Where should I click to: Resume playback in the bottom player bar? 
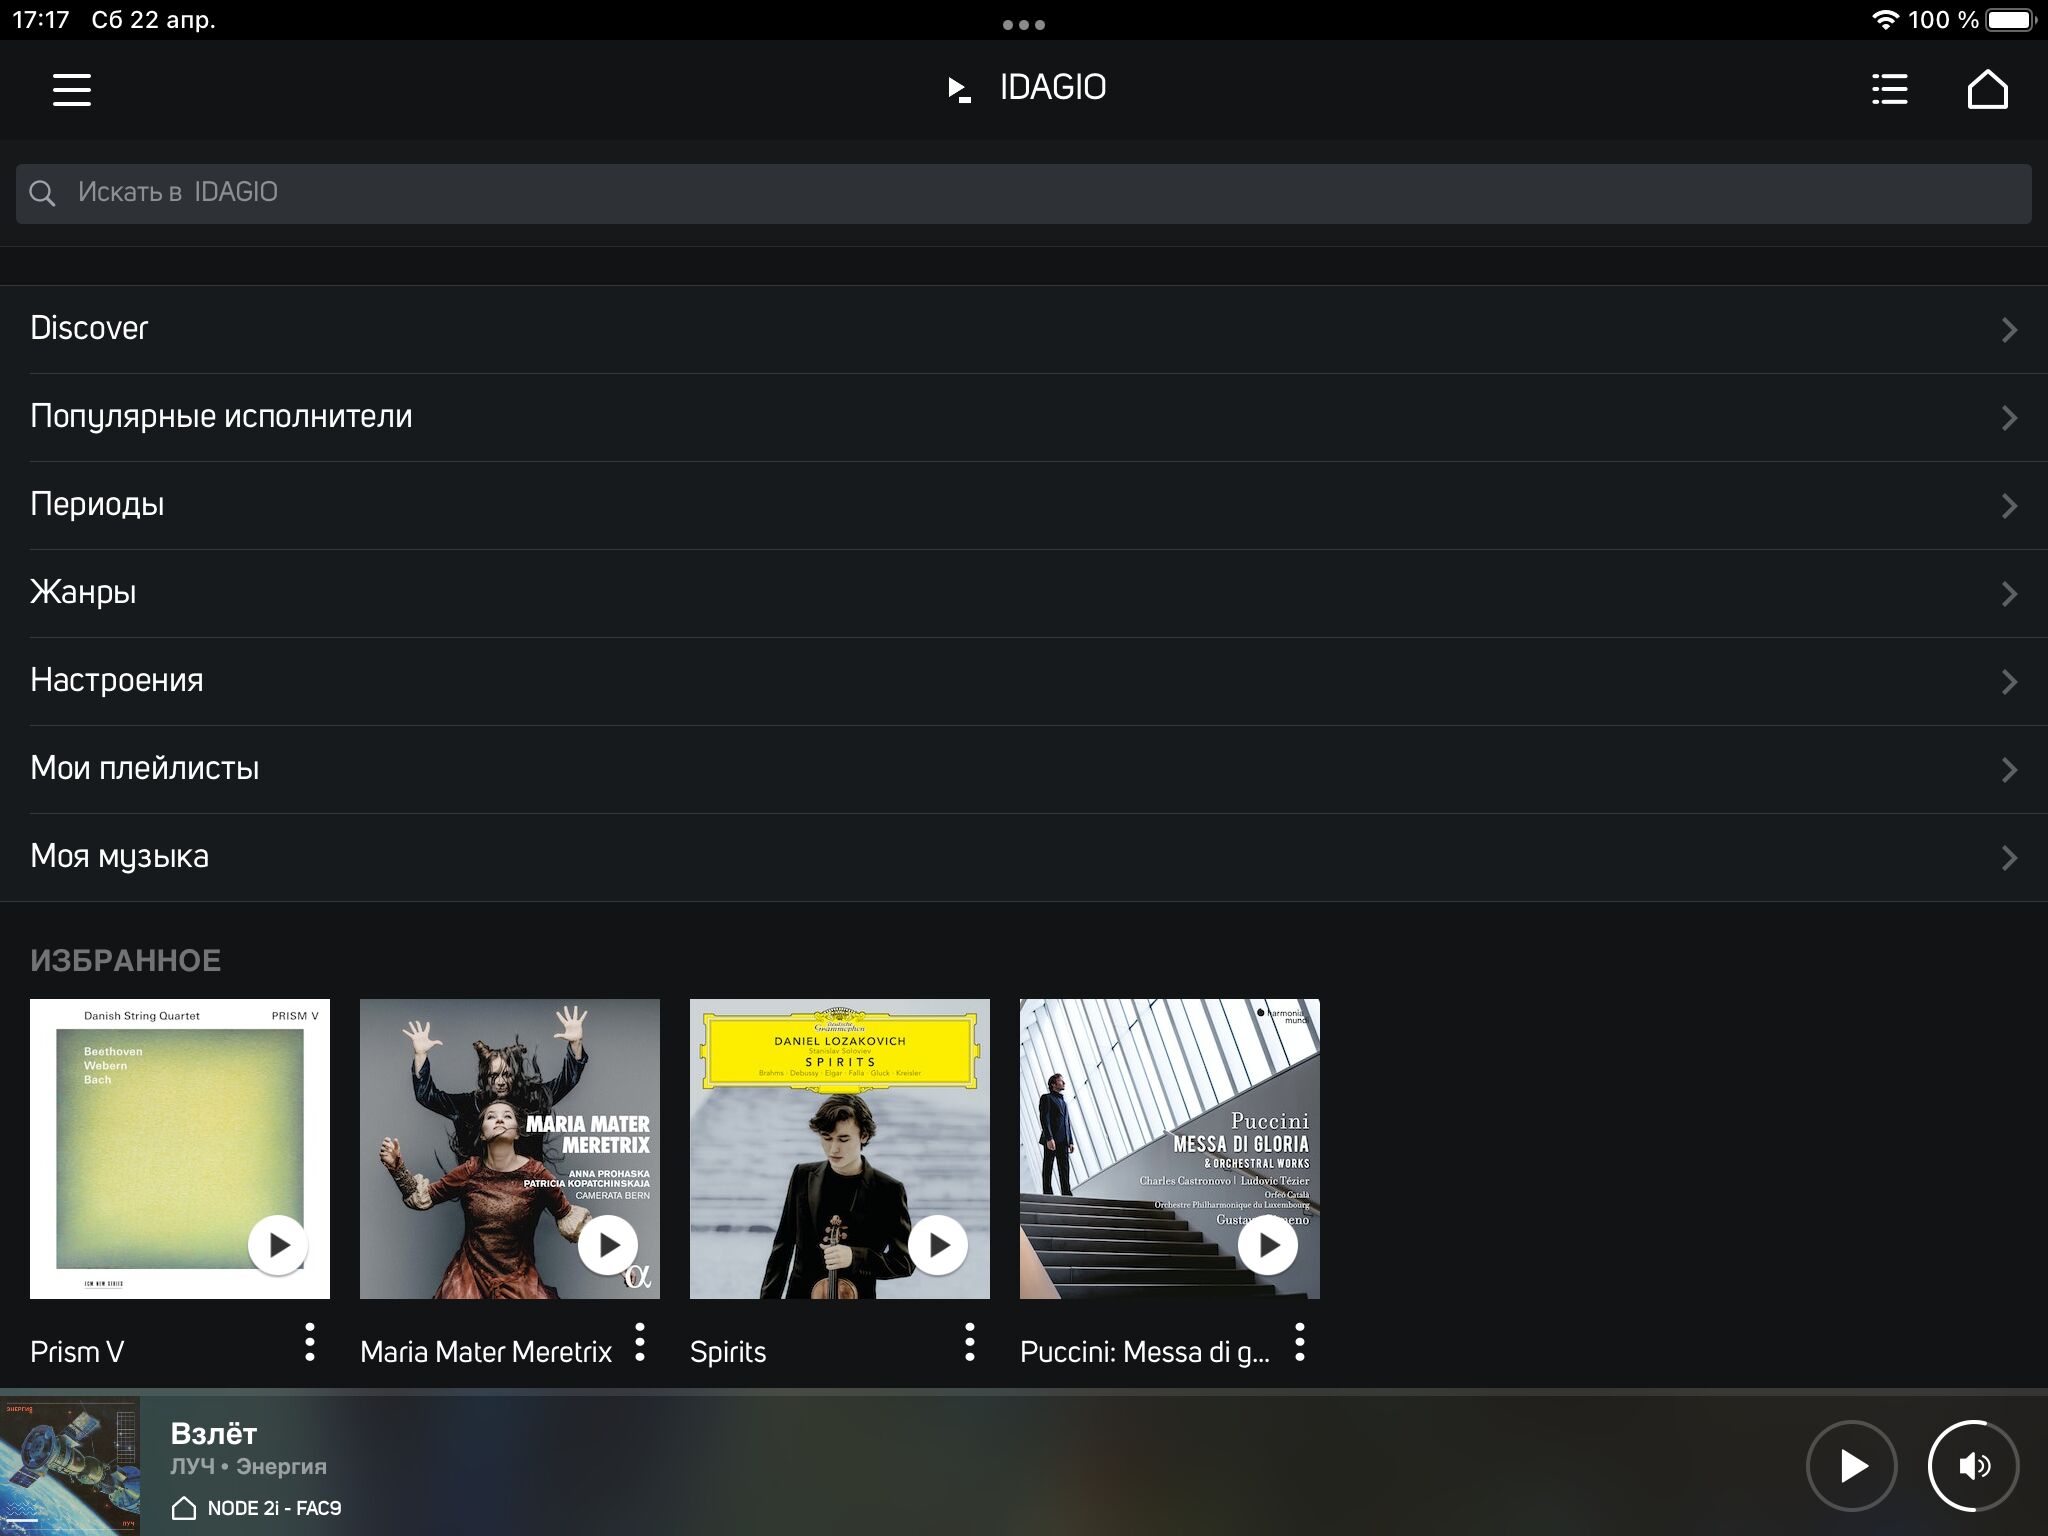(1852, 1466)
